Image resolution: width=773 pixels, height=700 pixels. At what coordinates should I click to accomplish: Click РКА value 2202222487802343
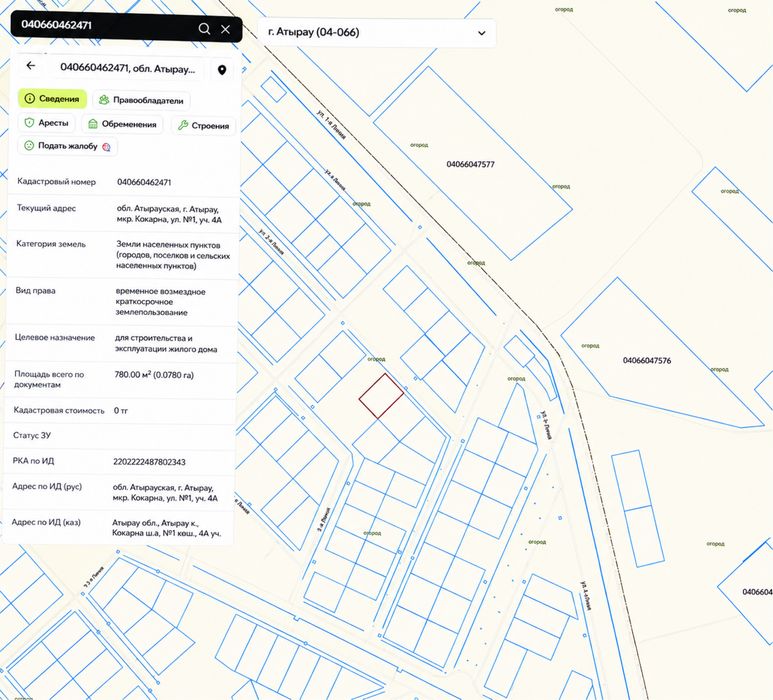(x=149, y=462)
